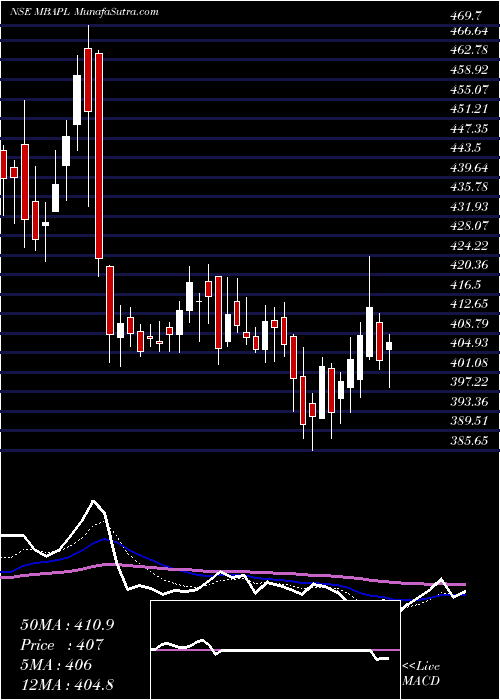
Task: Click the <<Live MACD label
Action: click(x=421, y=674)
